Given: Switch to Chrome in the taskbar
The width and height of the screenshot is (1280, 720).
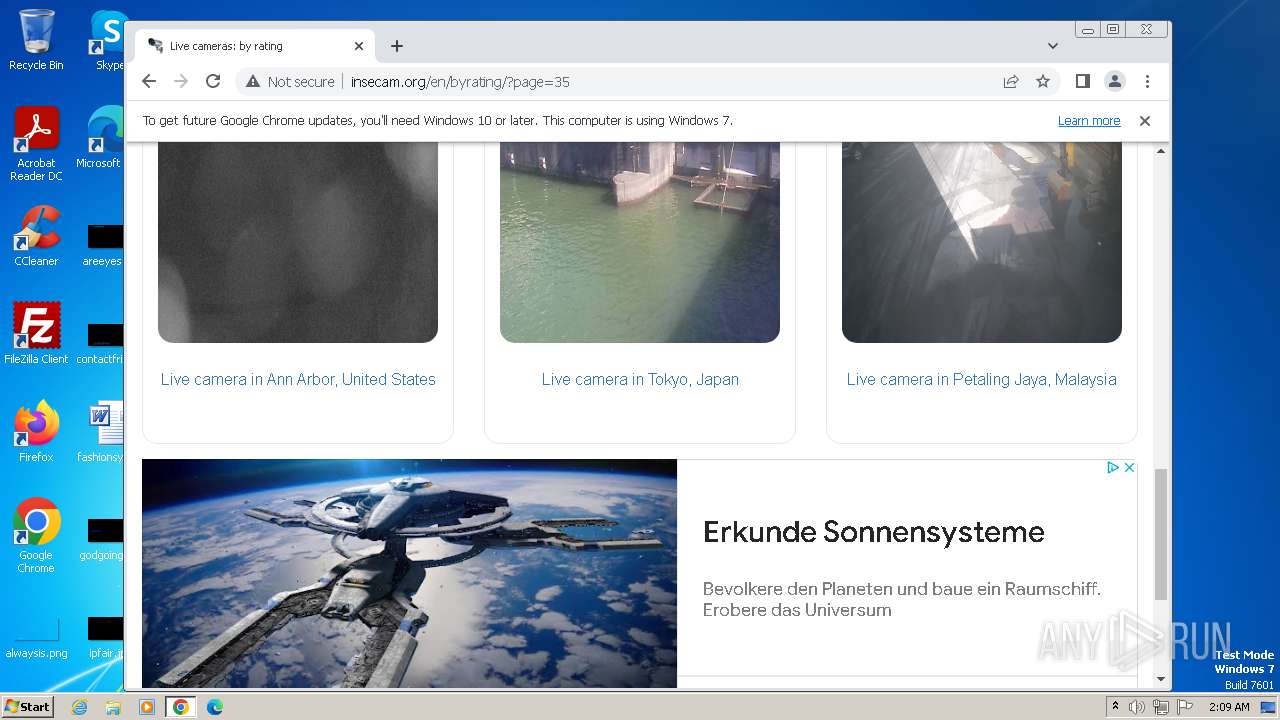Looking at the screenshot, I should [x=181, y=707].
